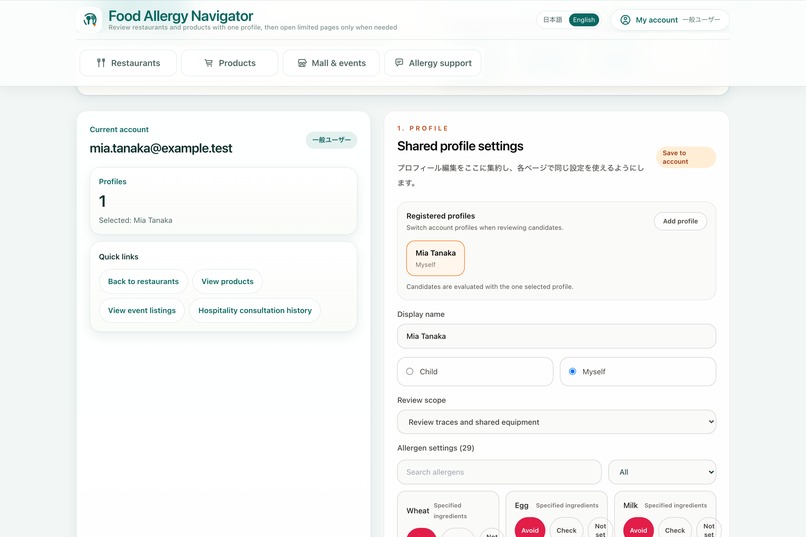Click the Selected: Mia Tanaka text
Screen dimensions: 806x537
[135, 220]
